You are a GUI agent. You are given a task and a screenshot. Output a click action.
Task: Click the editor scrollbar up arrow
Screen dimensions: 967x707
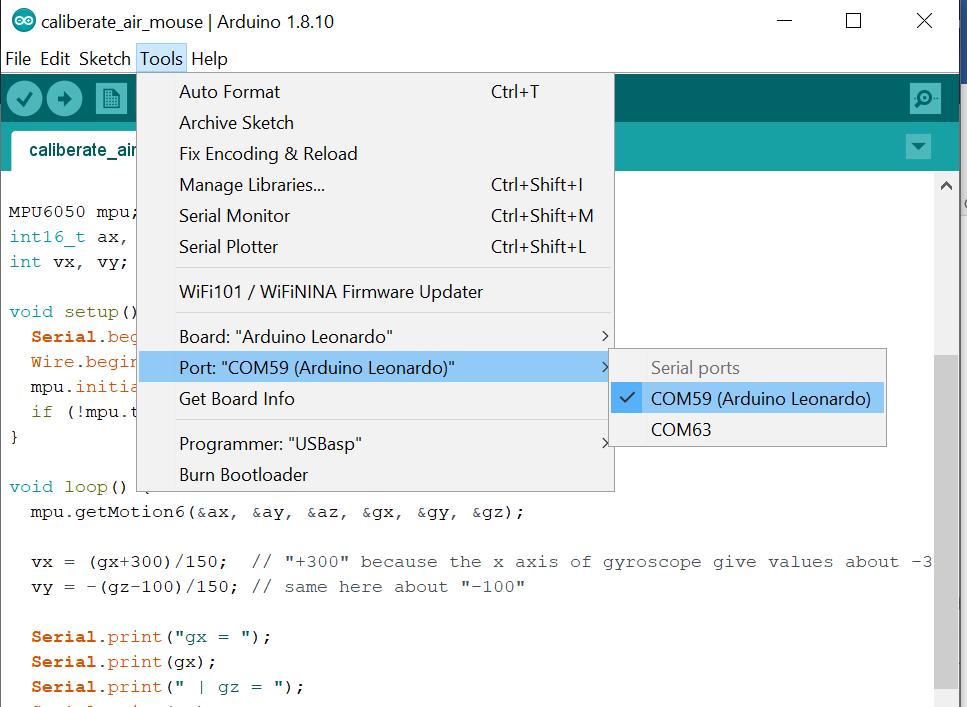click(946, 186)
